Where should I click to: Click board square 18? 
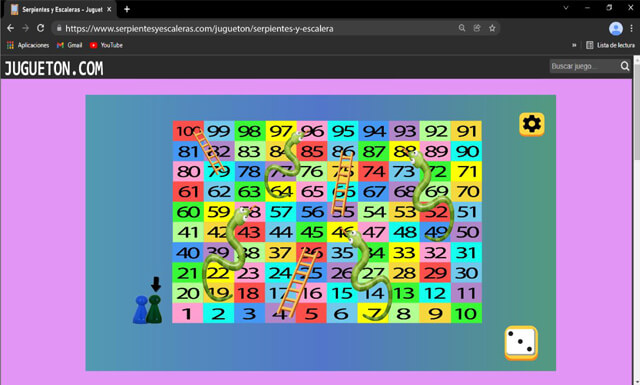(249, 293)
